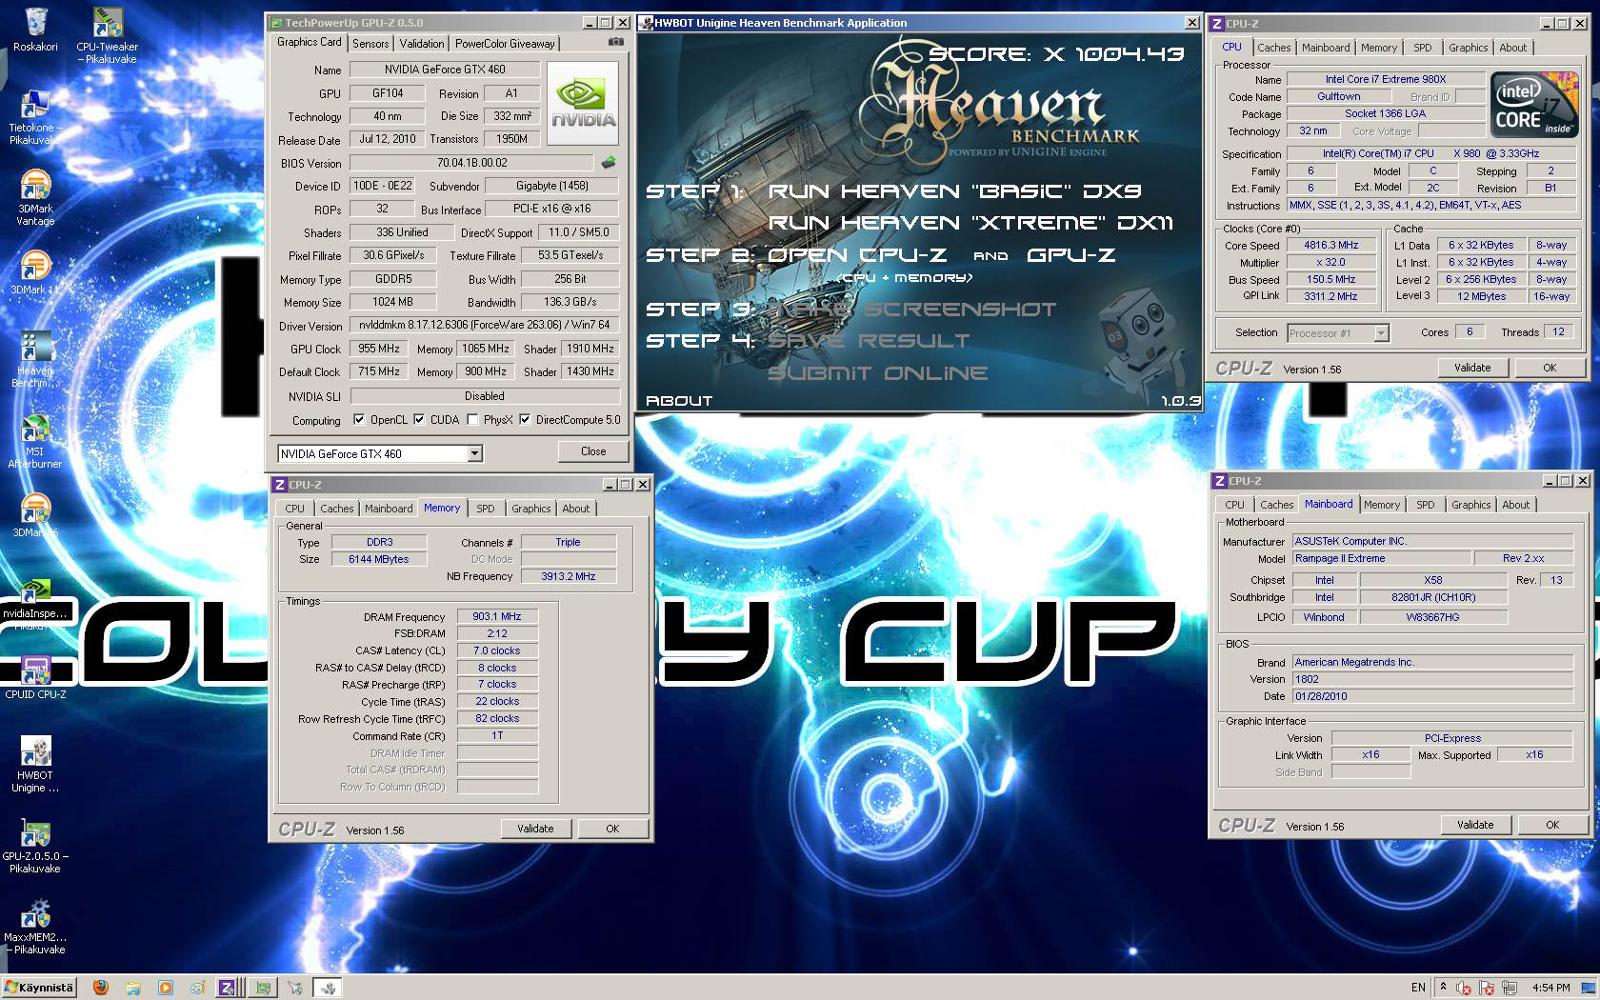Toggle the CUDA checkbox in GPU-Z

(x=419, y=420)
